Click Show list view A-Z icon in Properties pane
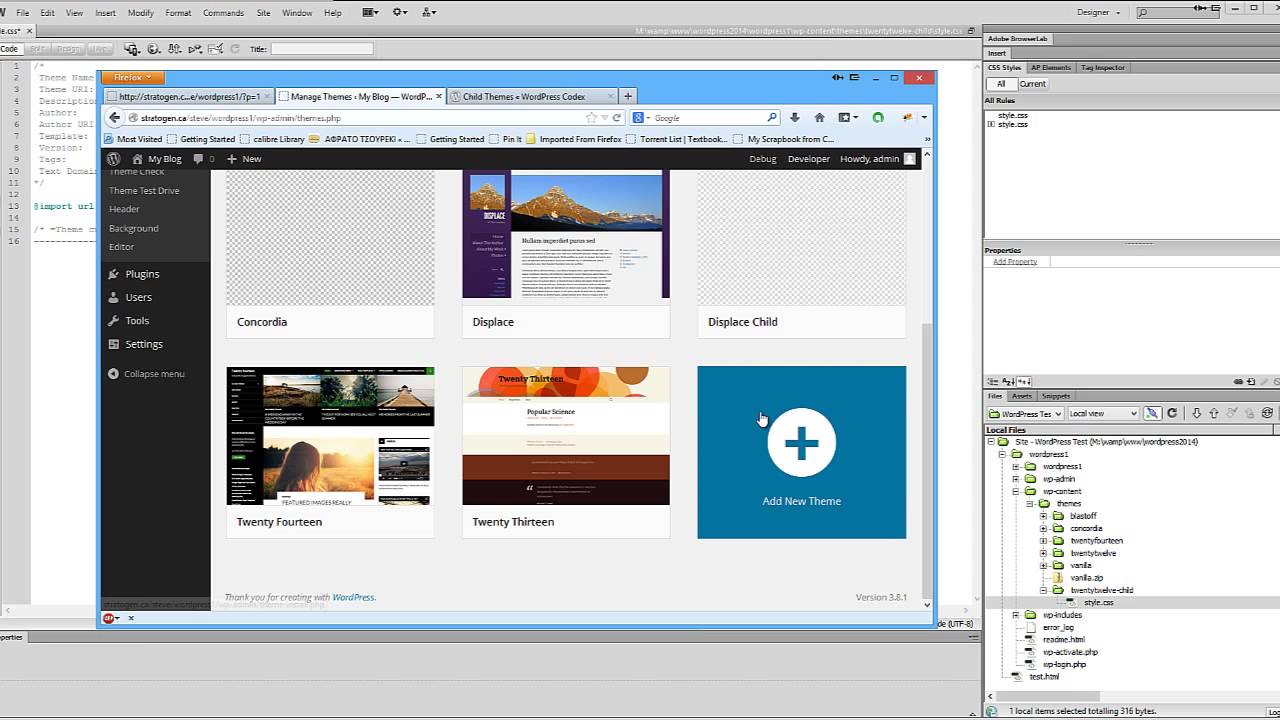The height and width of the screenshot is (720, 1280). (x=1009, y=381)
